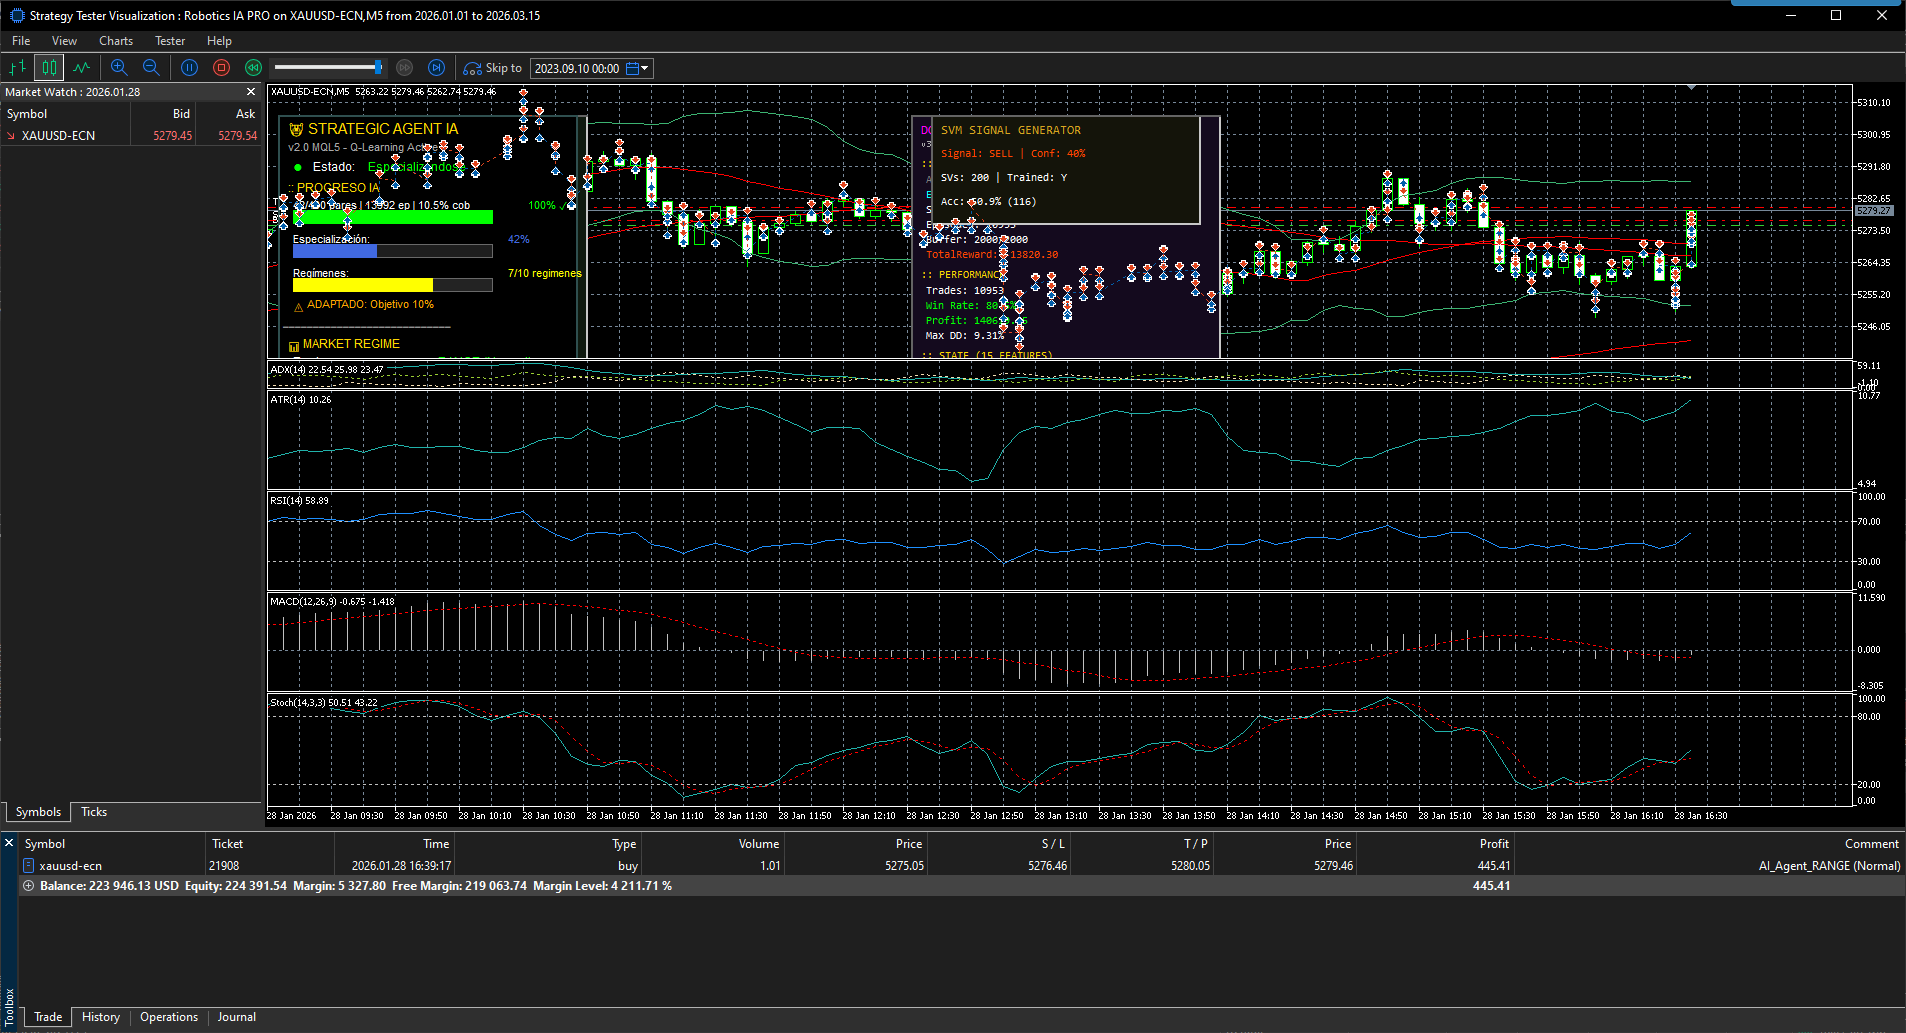Sort trades by Profit column header
1906x1033 pixels.
(x=1493, y=844)
